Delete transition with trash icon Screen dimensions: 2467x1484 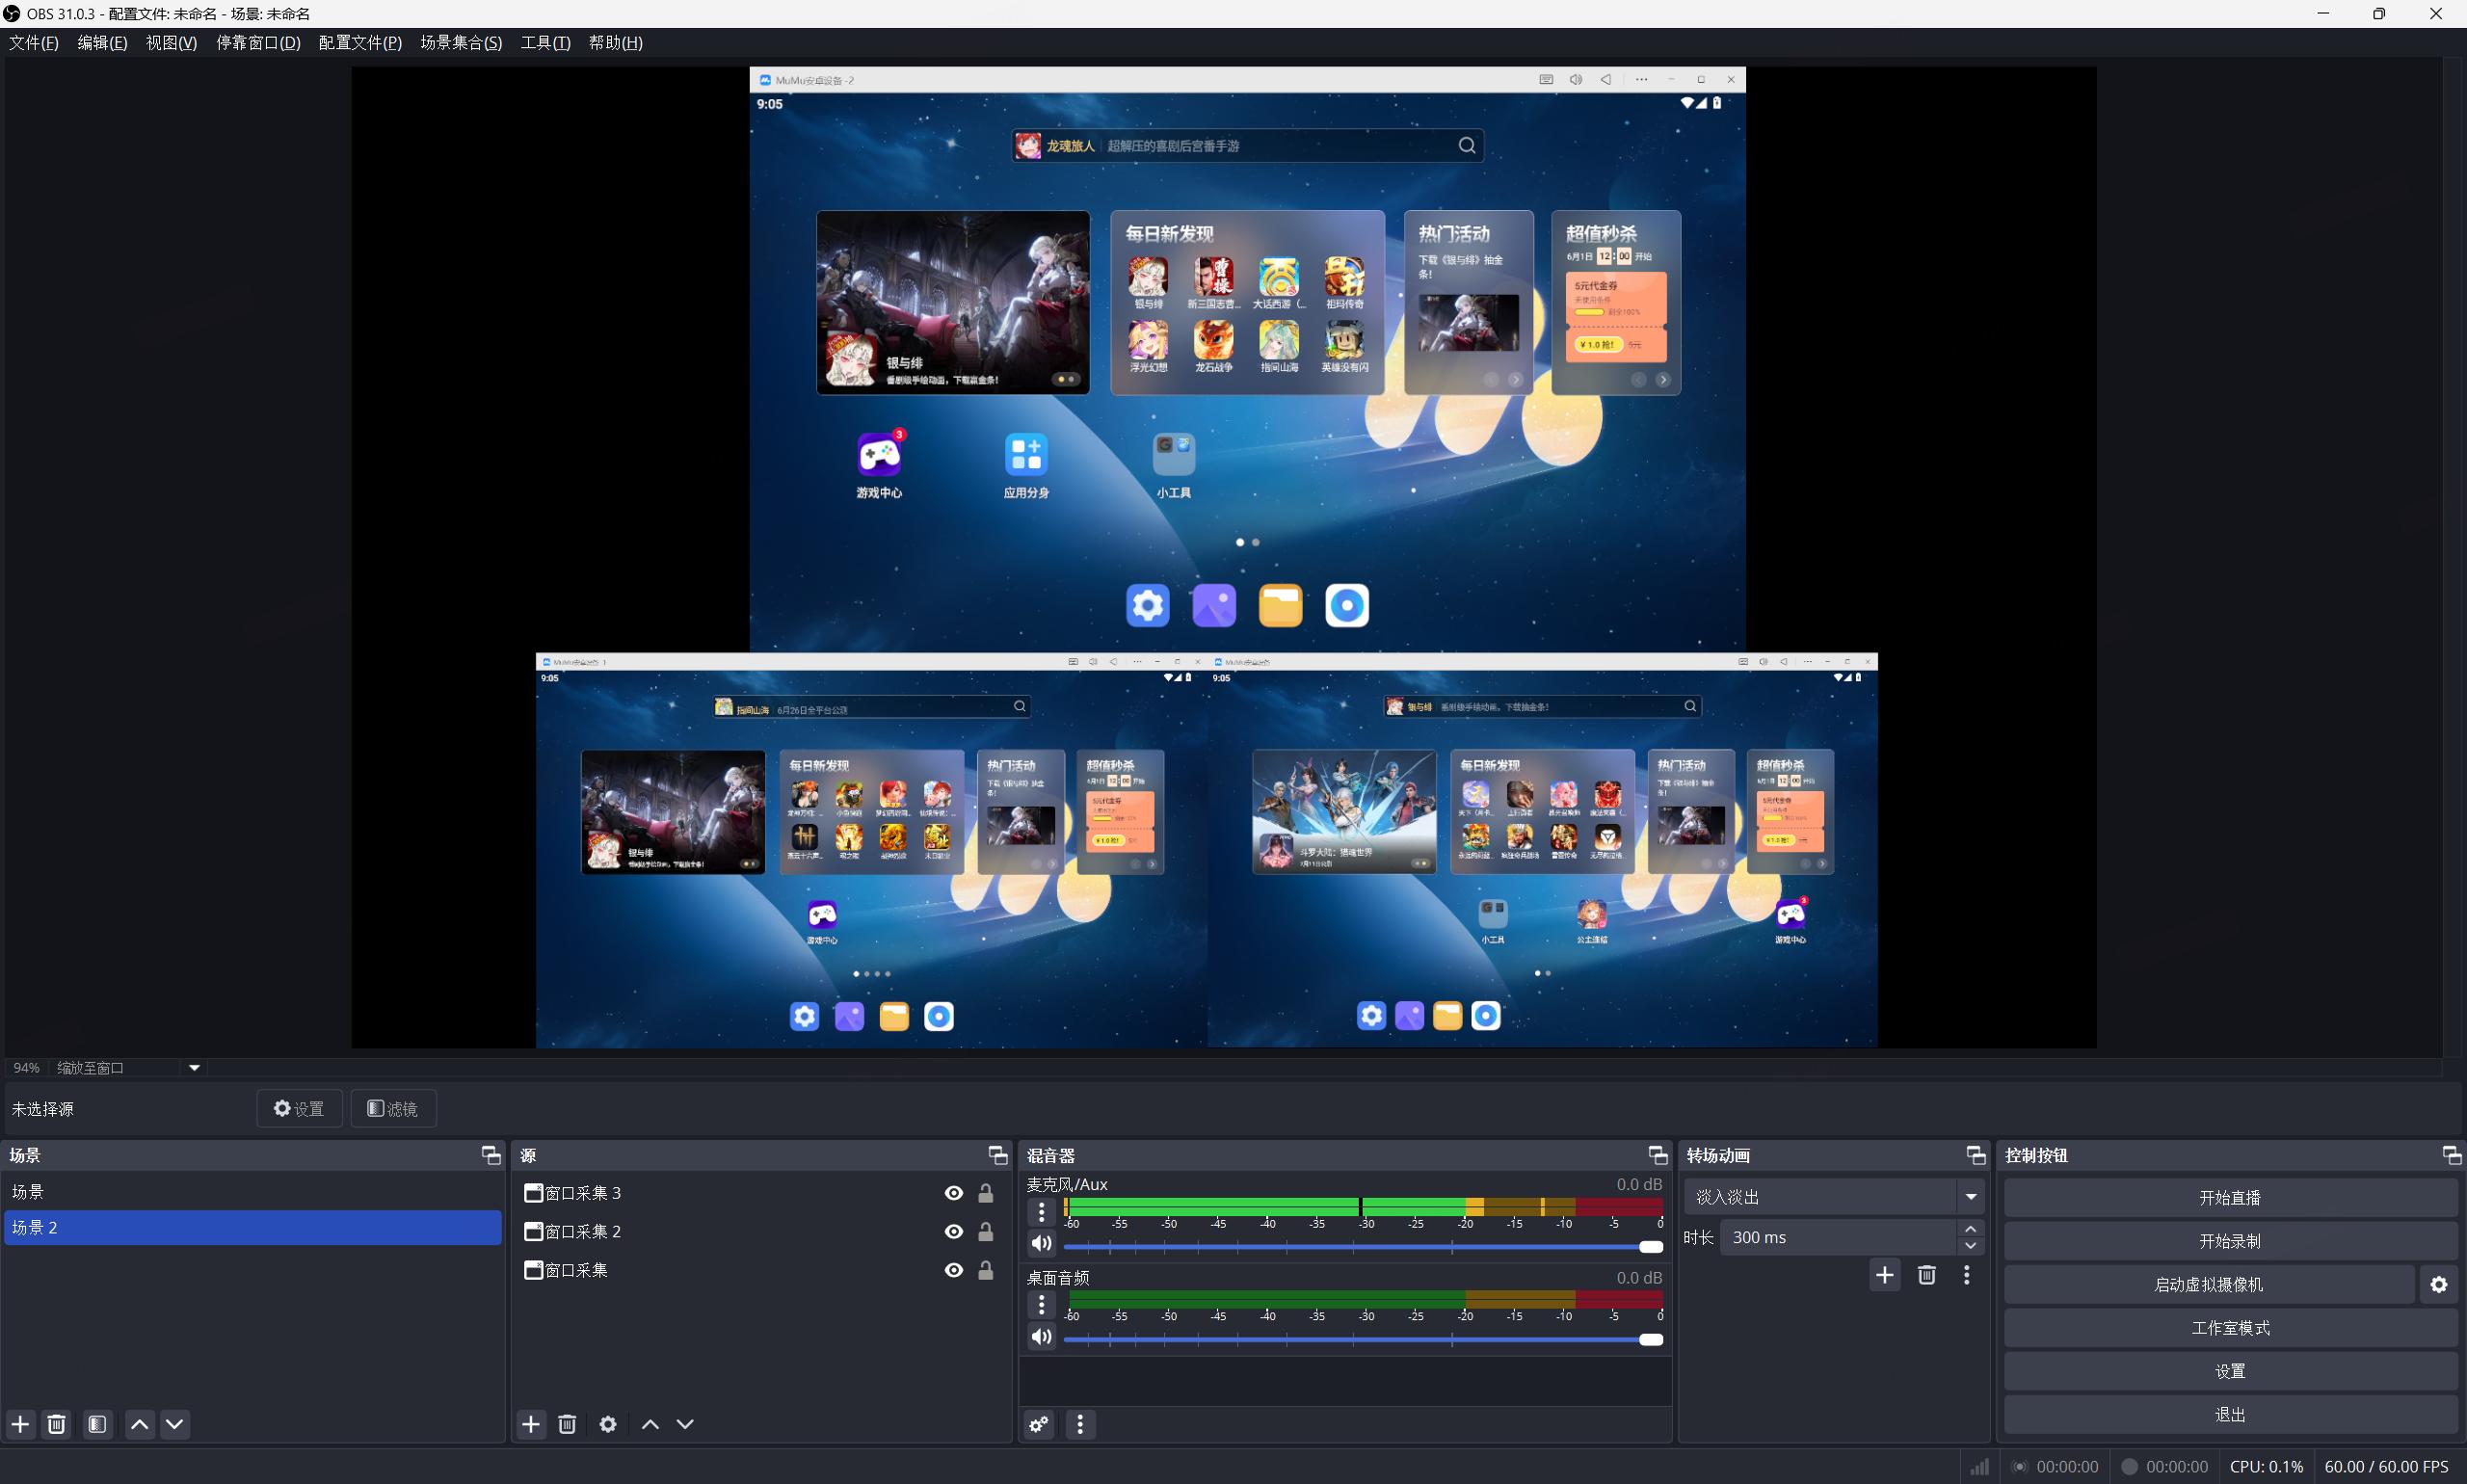pos(1926,1275)
